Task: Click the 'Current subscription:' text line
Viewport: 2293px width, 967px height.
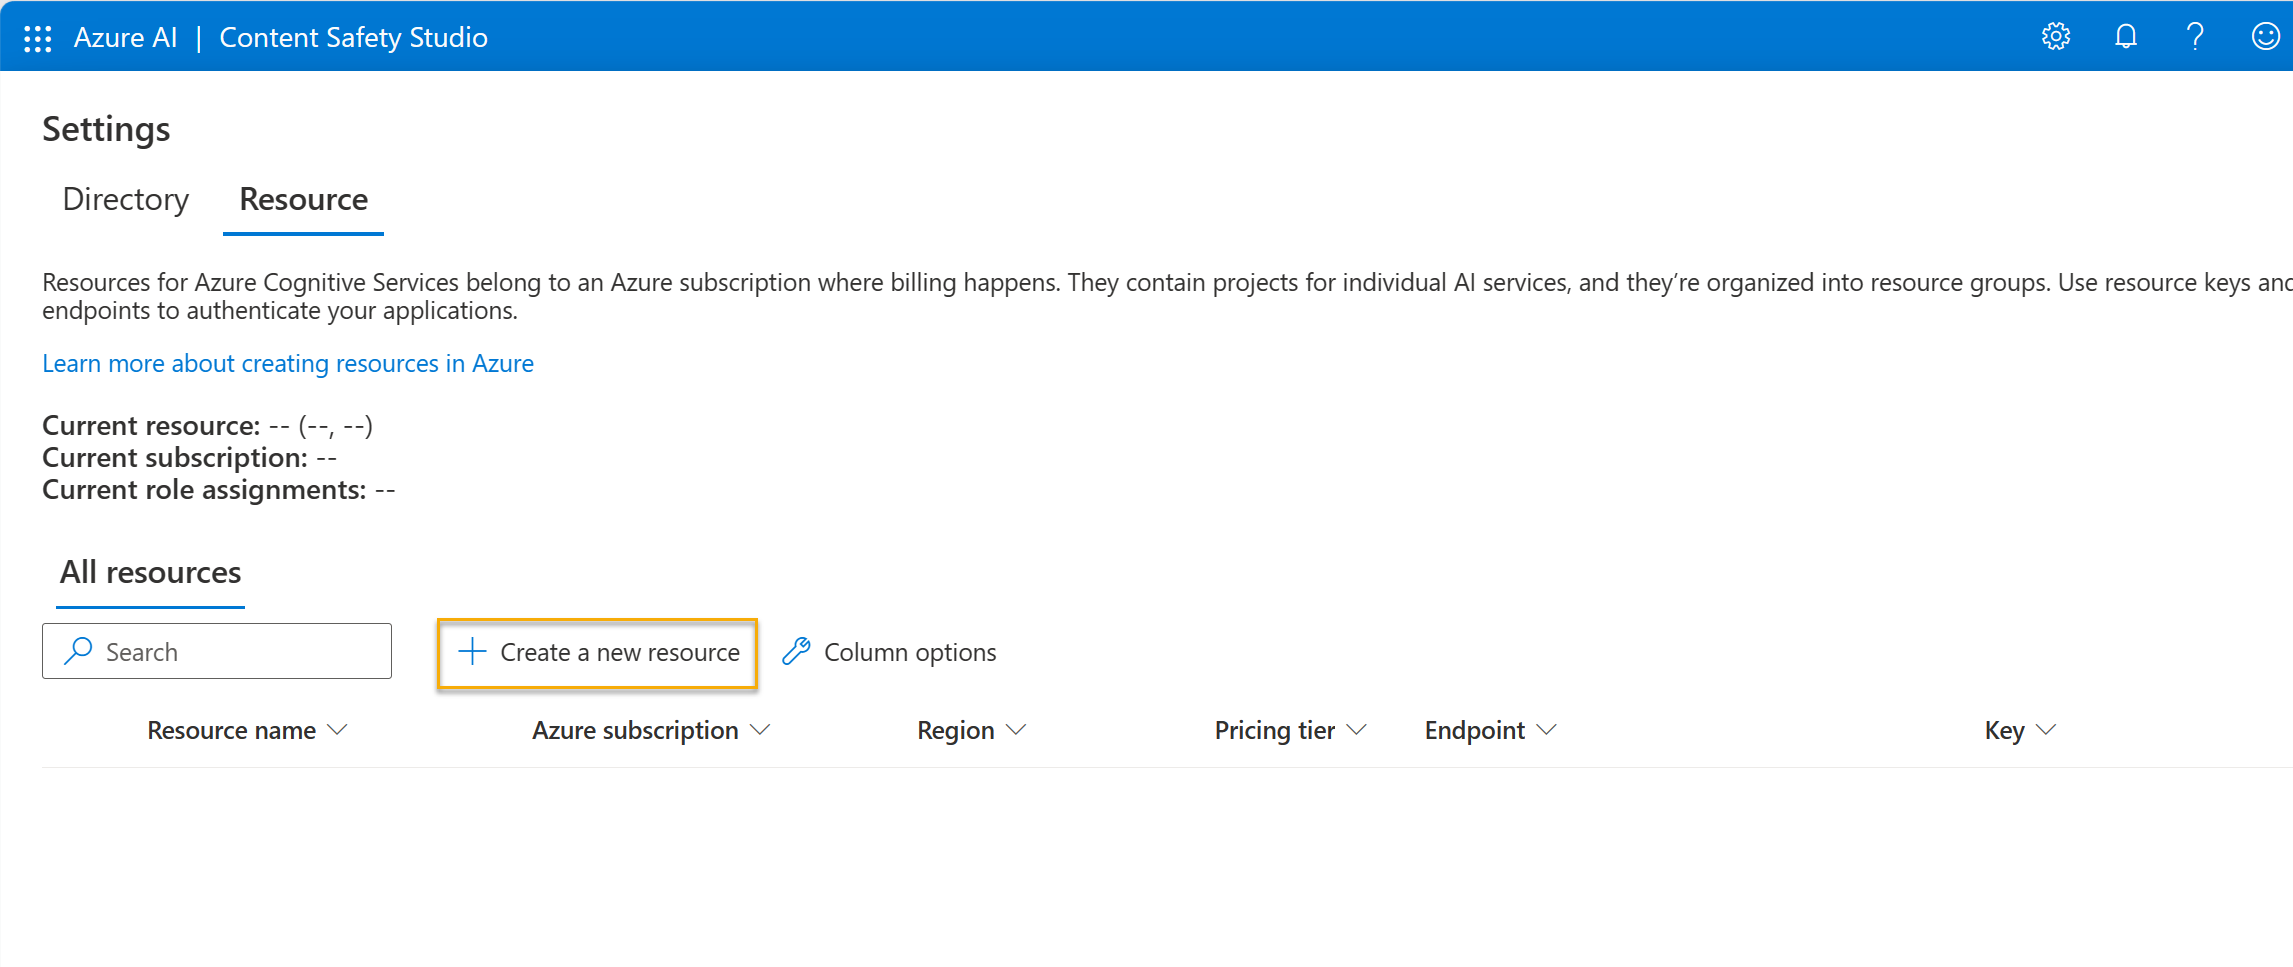Action: coord(189,457)
